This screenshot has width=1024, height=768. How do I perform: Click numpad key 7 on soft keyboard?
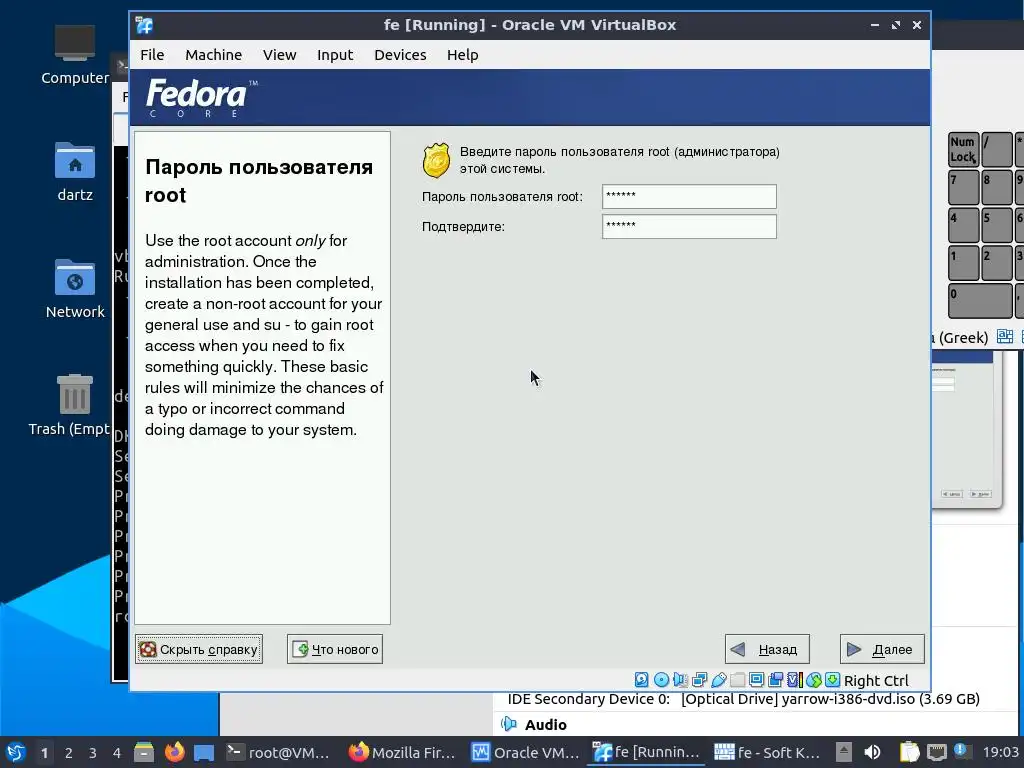pos(963,187)
